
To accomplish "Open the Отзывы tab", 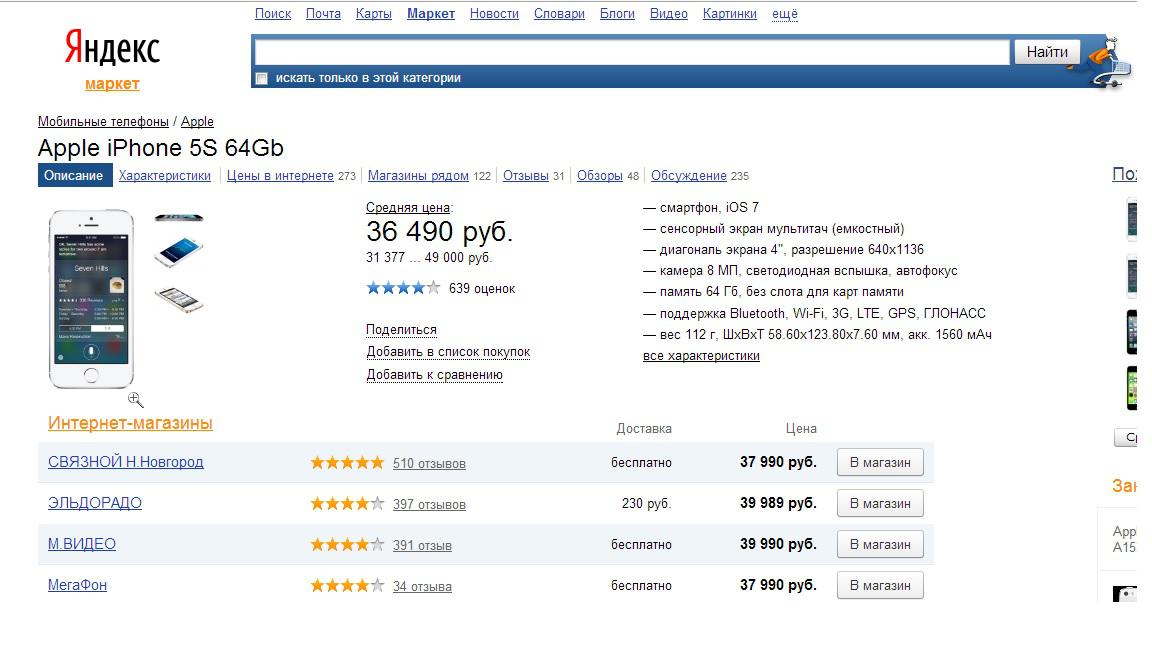I will (525, 176).
